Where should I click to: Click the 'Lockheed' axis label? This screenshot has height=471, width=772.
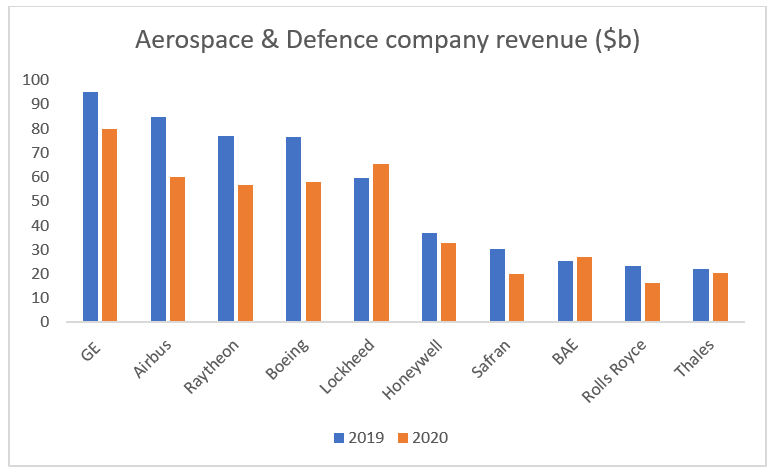[347, 367]
